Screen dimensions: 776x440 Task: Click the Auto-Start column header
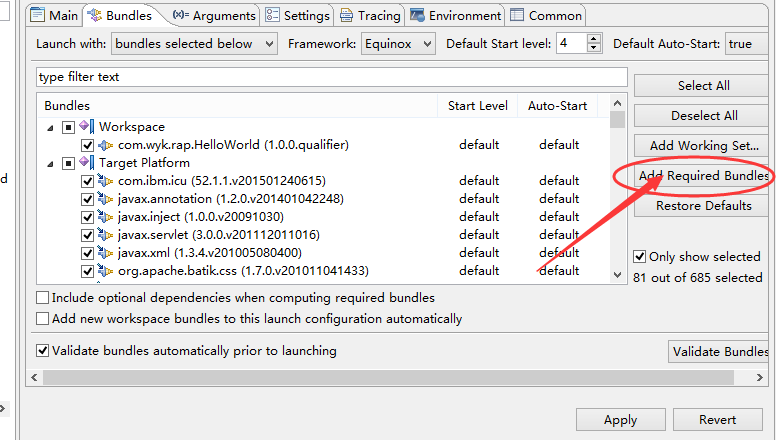[x=557, y=106]
